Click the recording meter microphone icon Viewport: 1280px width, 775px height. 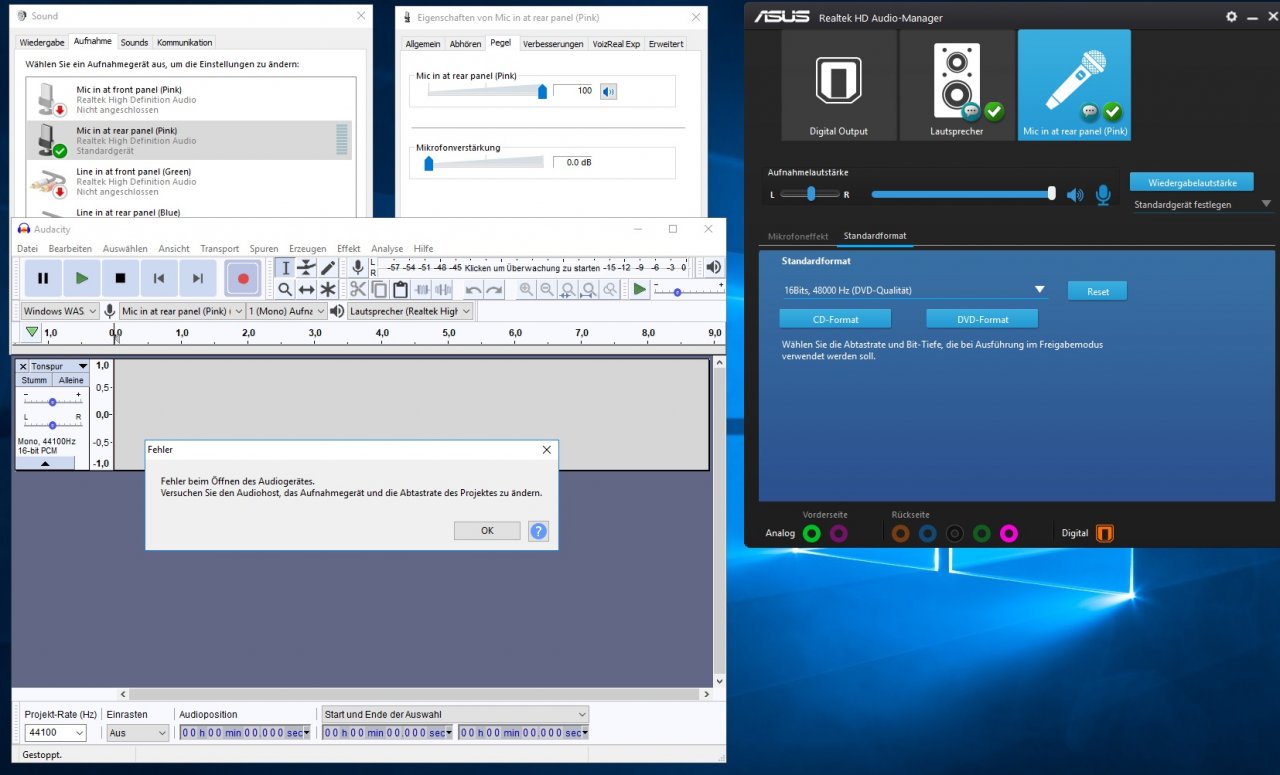tap(358, 267)
